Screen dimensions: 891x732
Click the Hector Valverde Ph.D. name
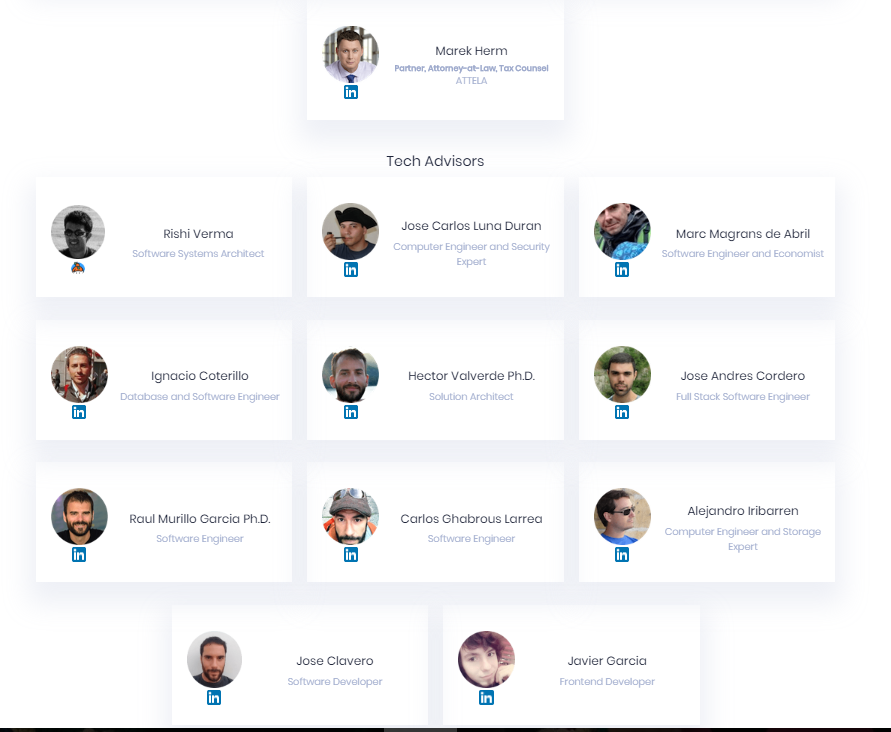tap(471, 376)
